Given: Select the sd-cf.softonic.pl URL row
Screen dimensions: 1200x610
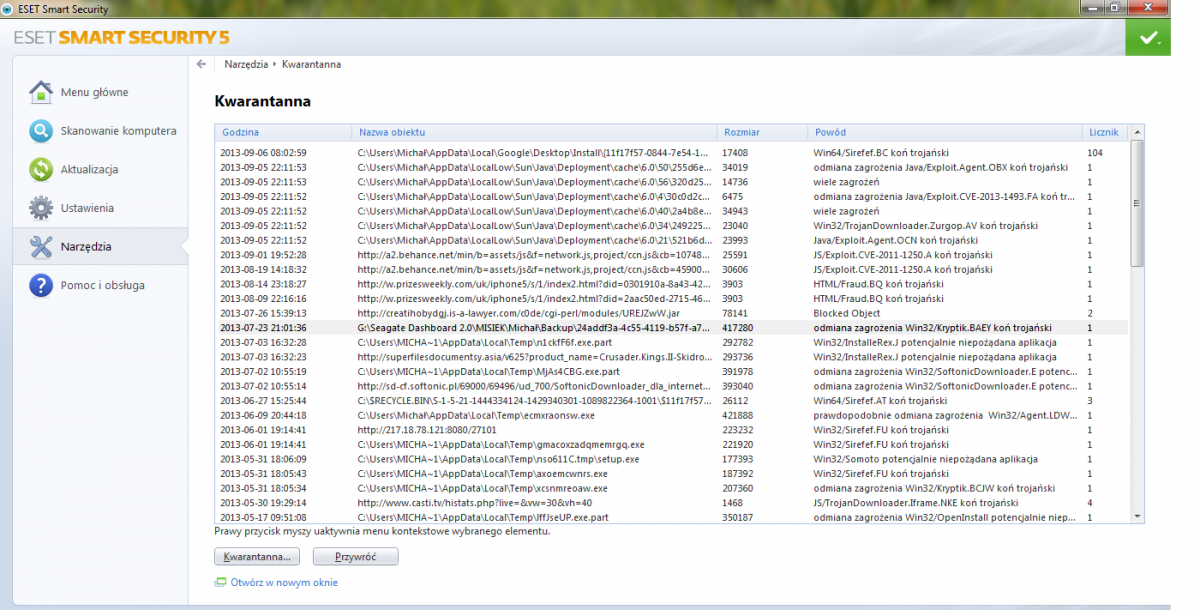Looking at the screenshot, I should (x=672, y=386).
